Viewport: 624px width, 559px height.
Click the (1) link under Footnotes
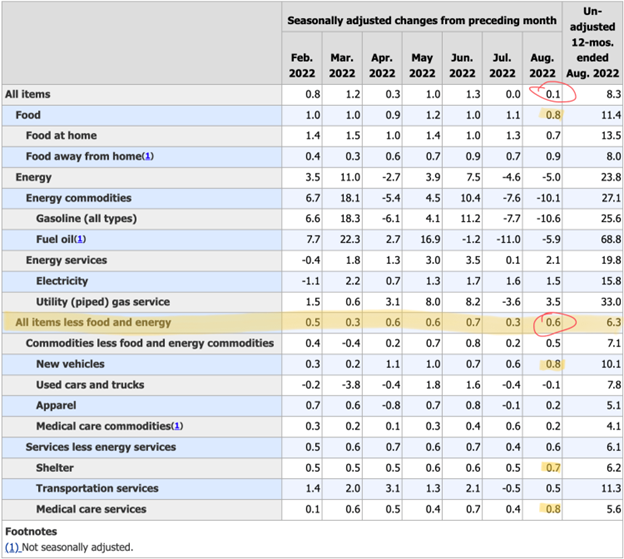pyautogui.click(x=14, y=547)
